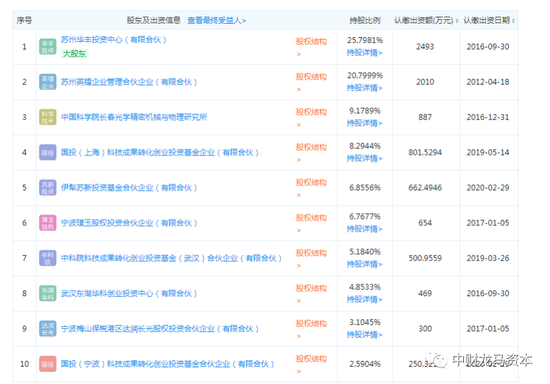Screen dimensions: 550x384
Task: Click the 苏州华丰投资中心 company logo icon
Action: (x=48, y=47)
